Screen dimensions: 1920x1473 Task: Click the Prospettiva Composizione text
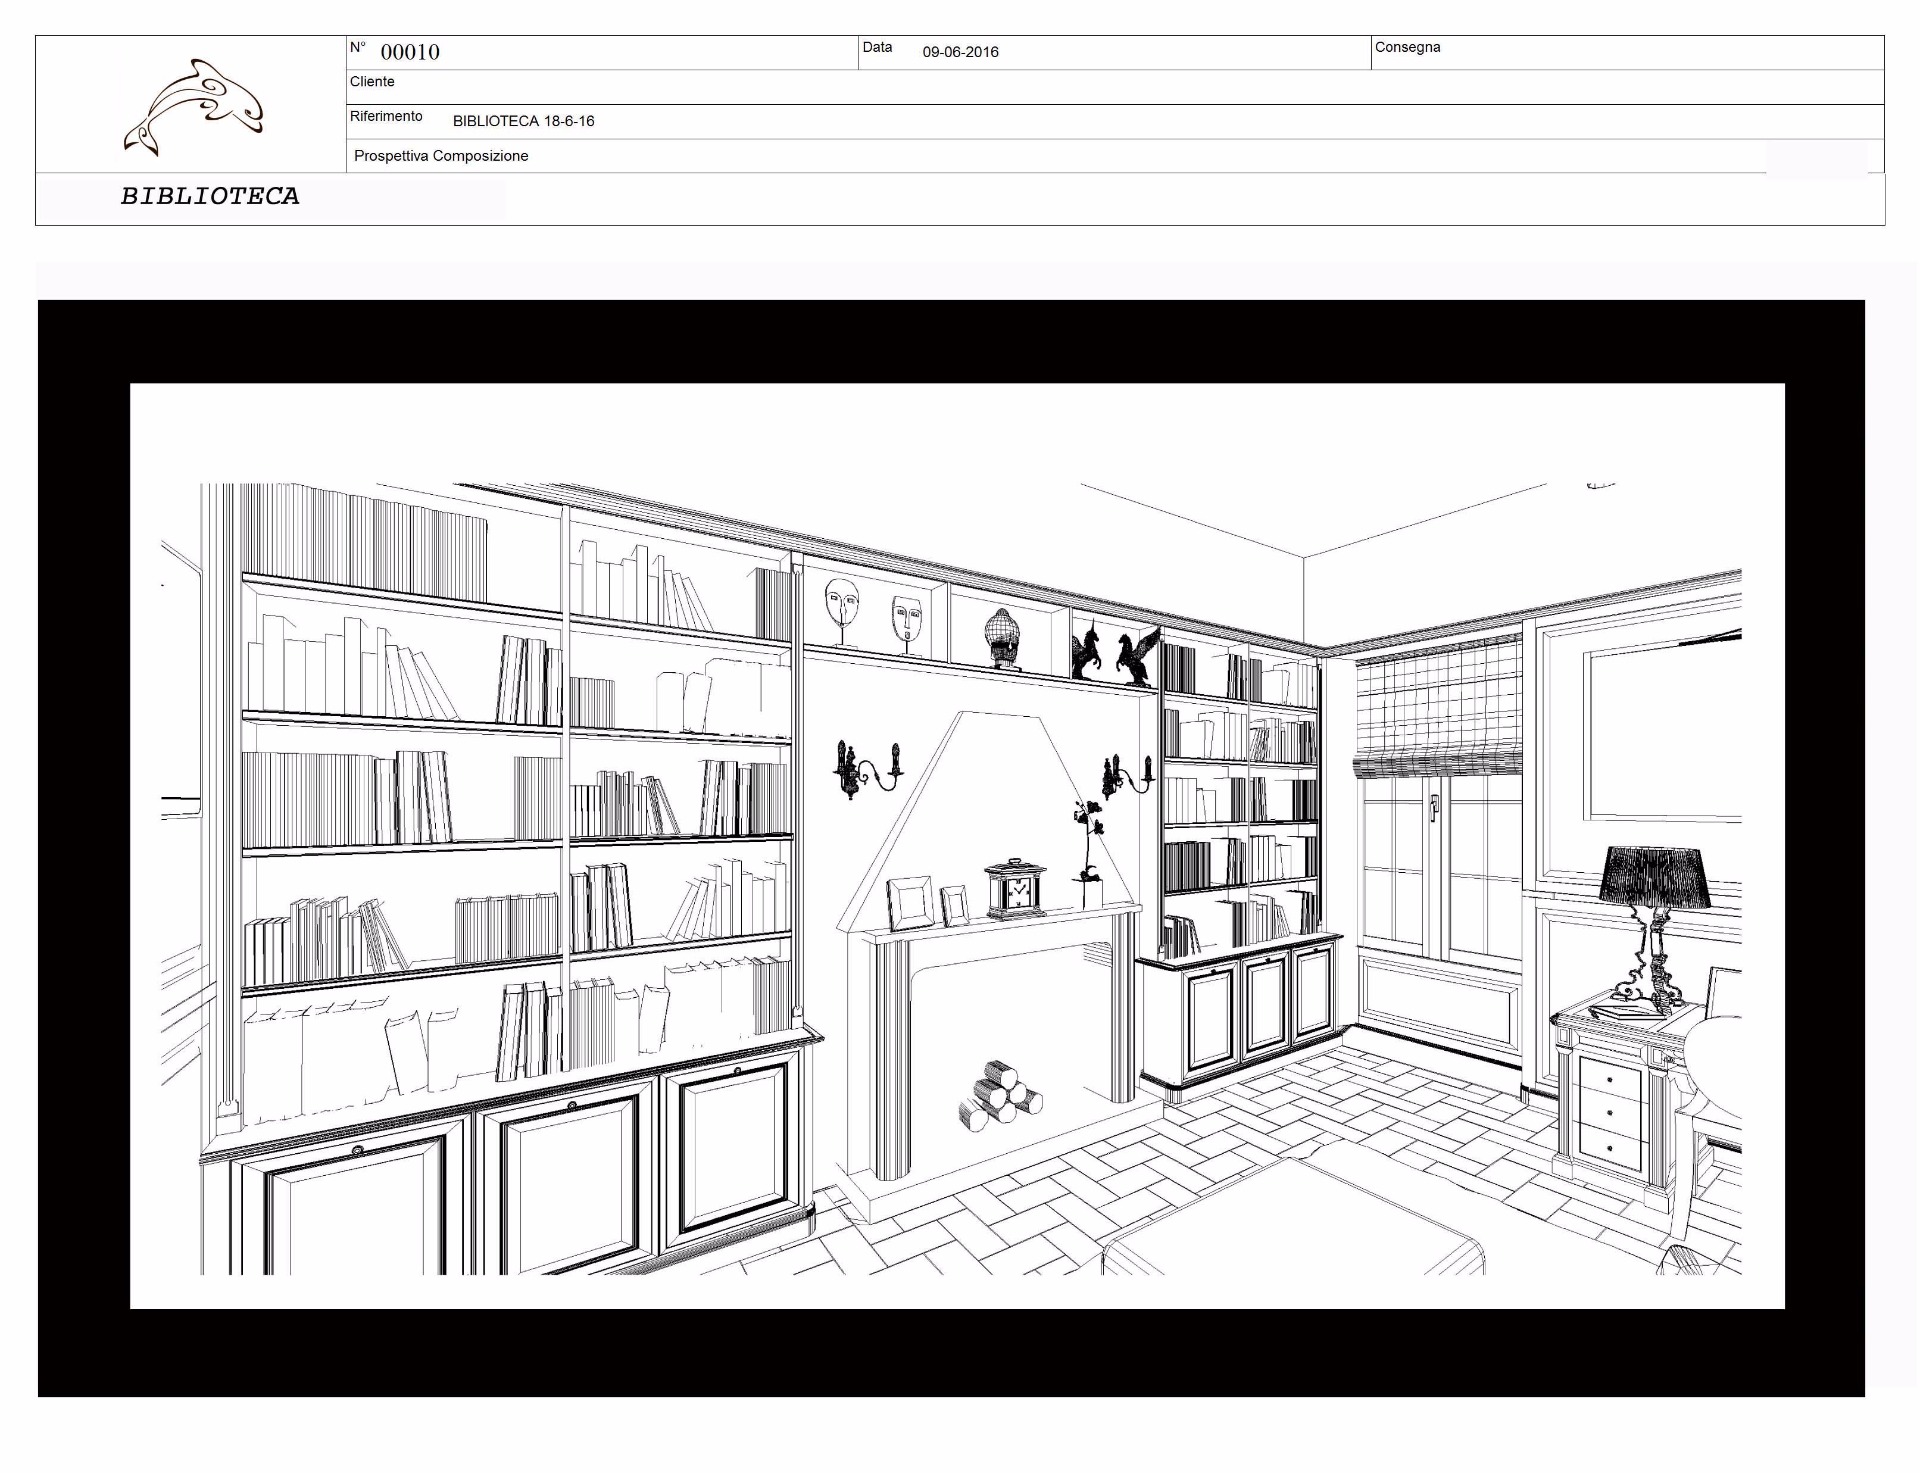(x=441, y=156)
